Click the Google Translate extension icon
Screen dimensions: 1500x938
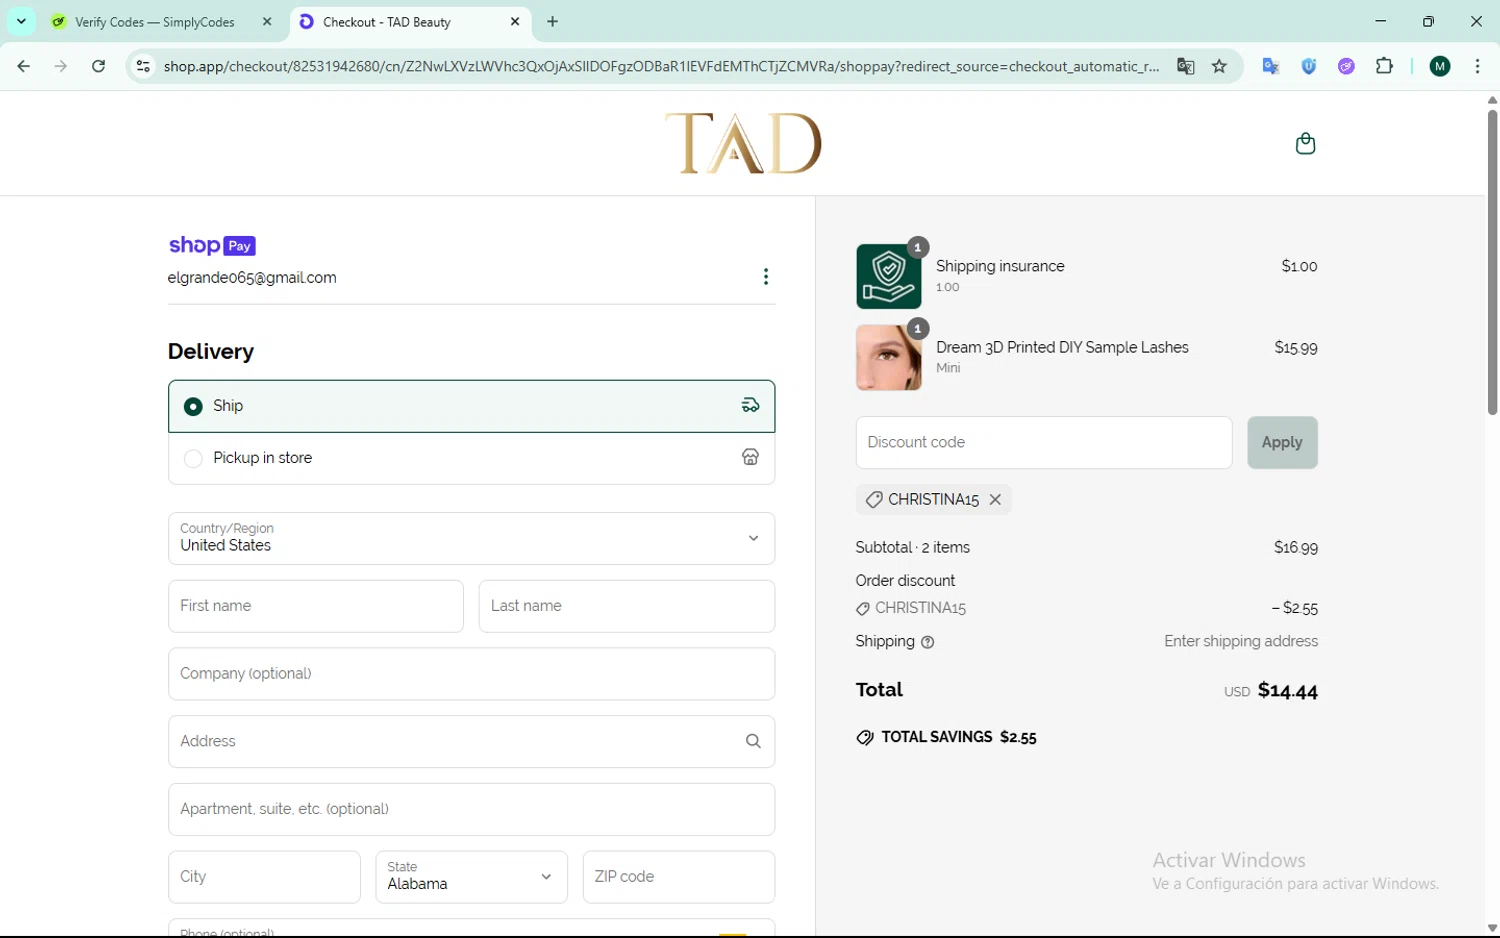1271,66
